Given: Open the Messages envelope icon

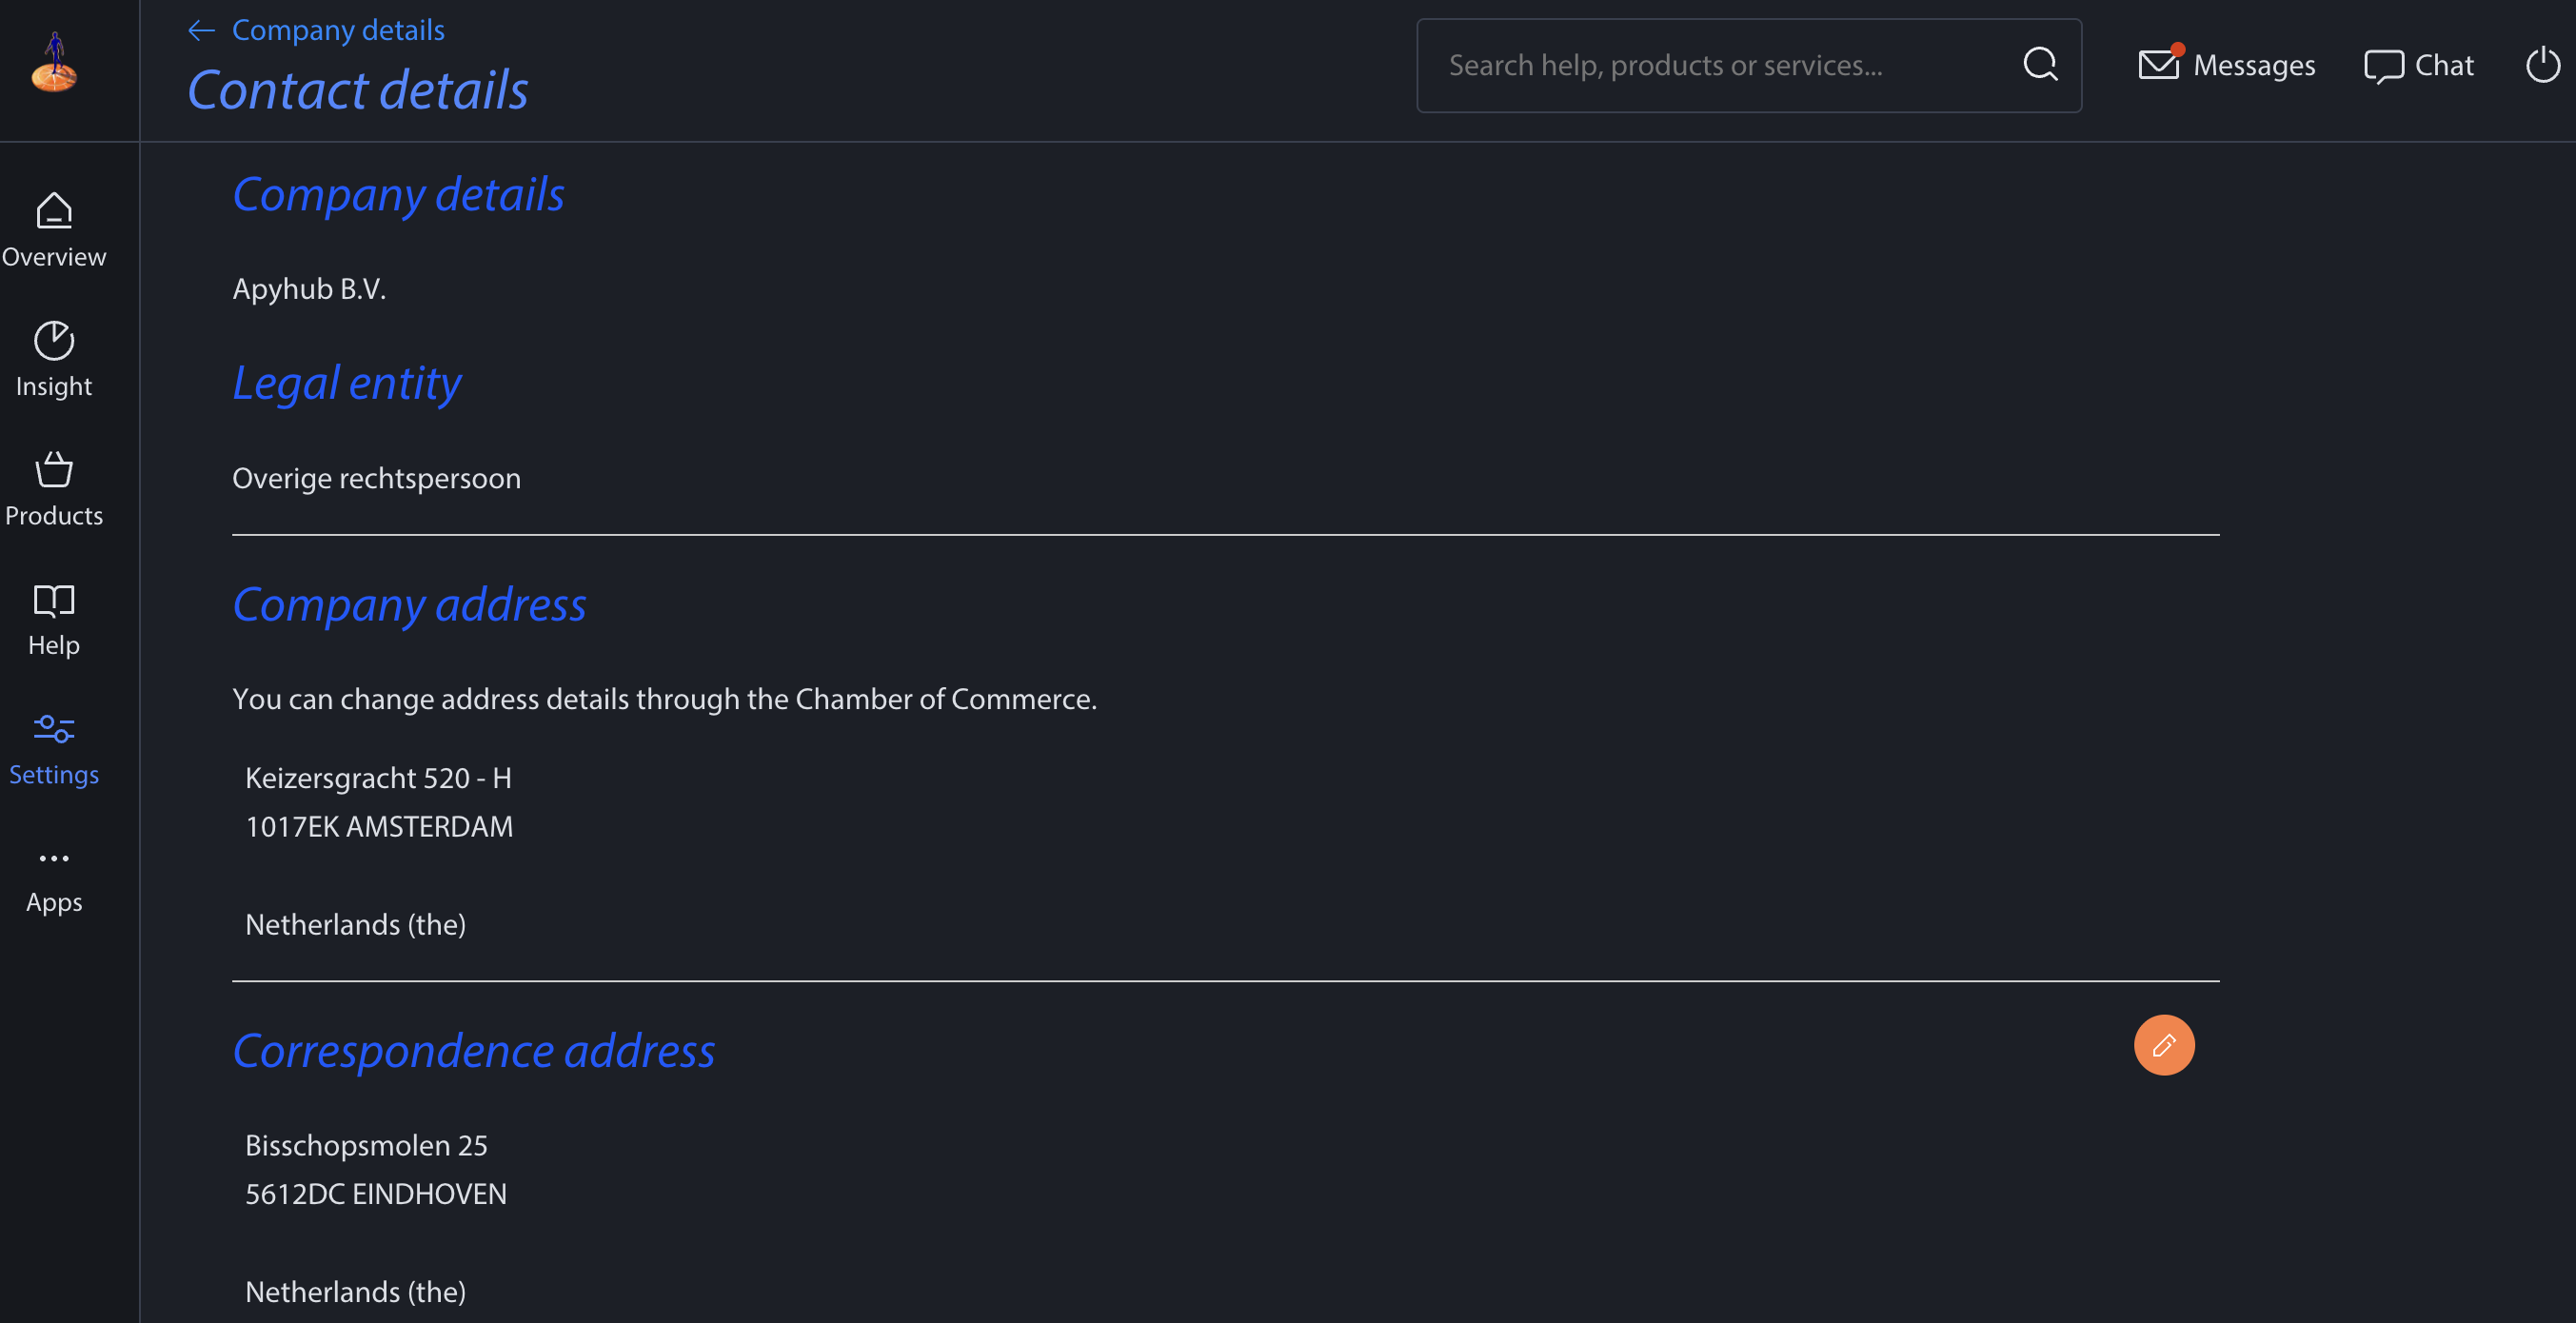Looking at the screenshot, I should pos(2160,65).
